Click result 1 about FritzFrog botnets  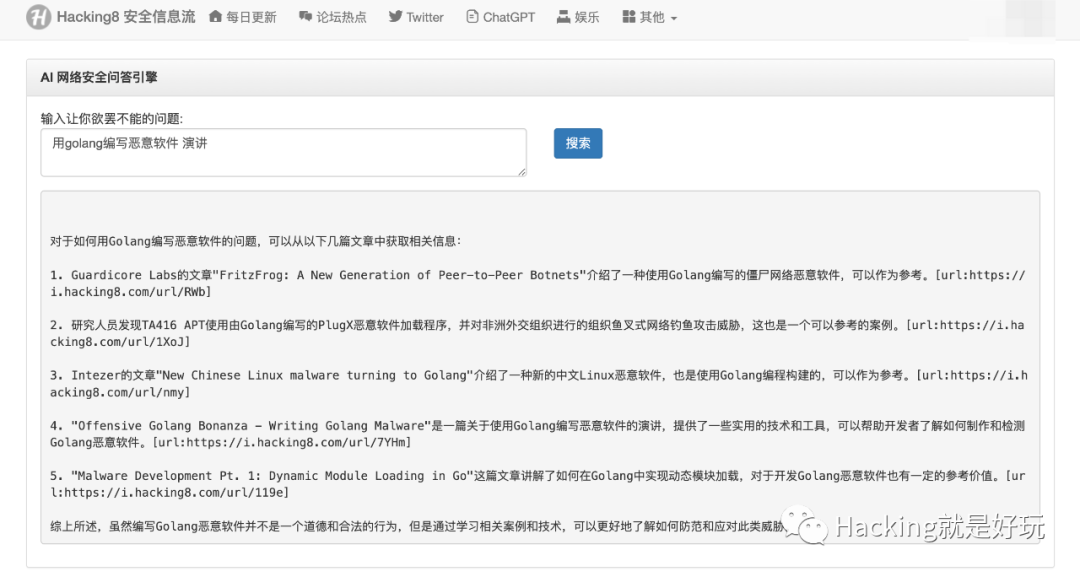click(x=537, y=283)
